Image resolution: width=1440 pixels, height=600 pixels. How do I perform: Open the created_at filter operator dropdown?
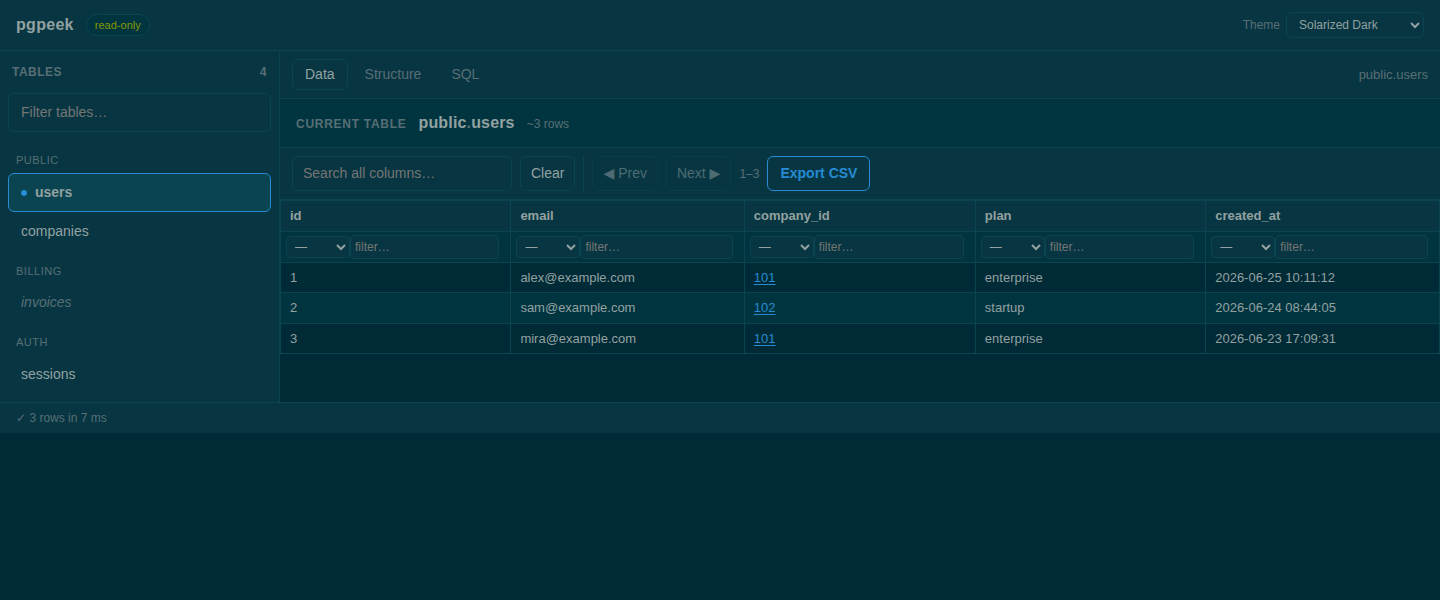tap(1242, 247)
